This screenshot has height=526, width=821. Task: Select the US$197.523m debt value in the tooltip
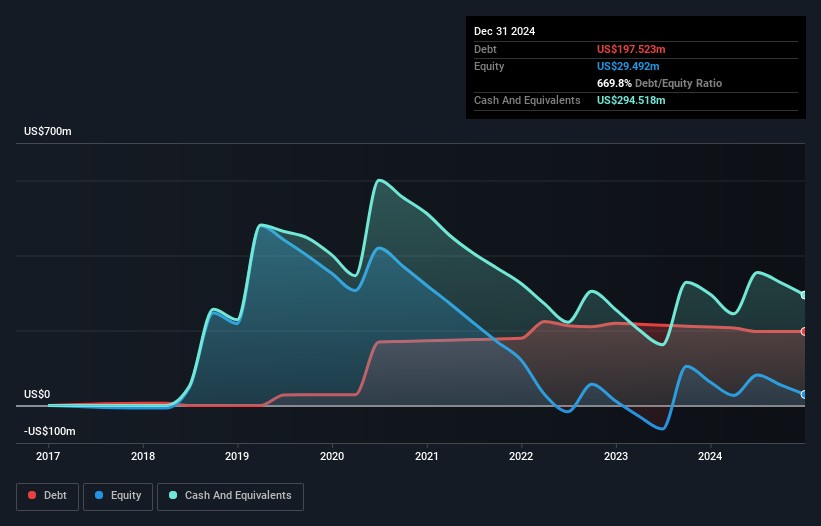(631, 49)
